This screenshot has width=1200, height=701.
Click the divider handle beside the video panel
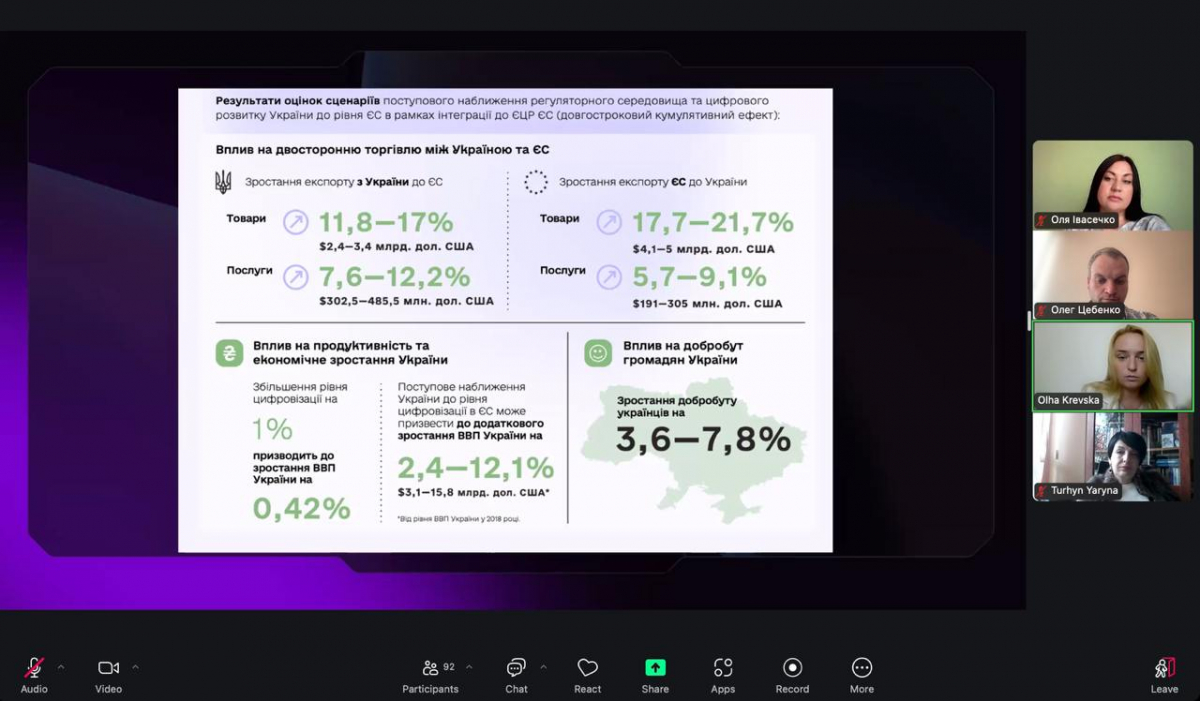pos(1029,320)
